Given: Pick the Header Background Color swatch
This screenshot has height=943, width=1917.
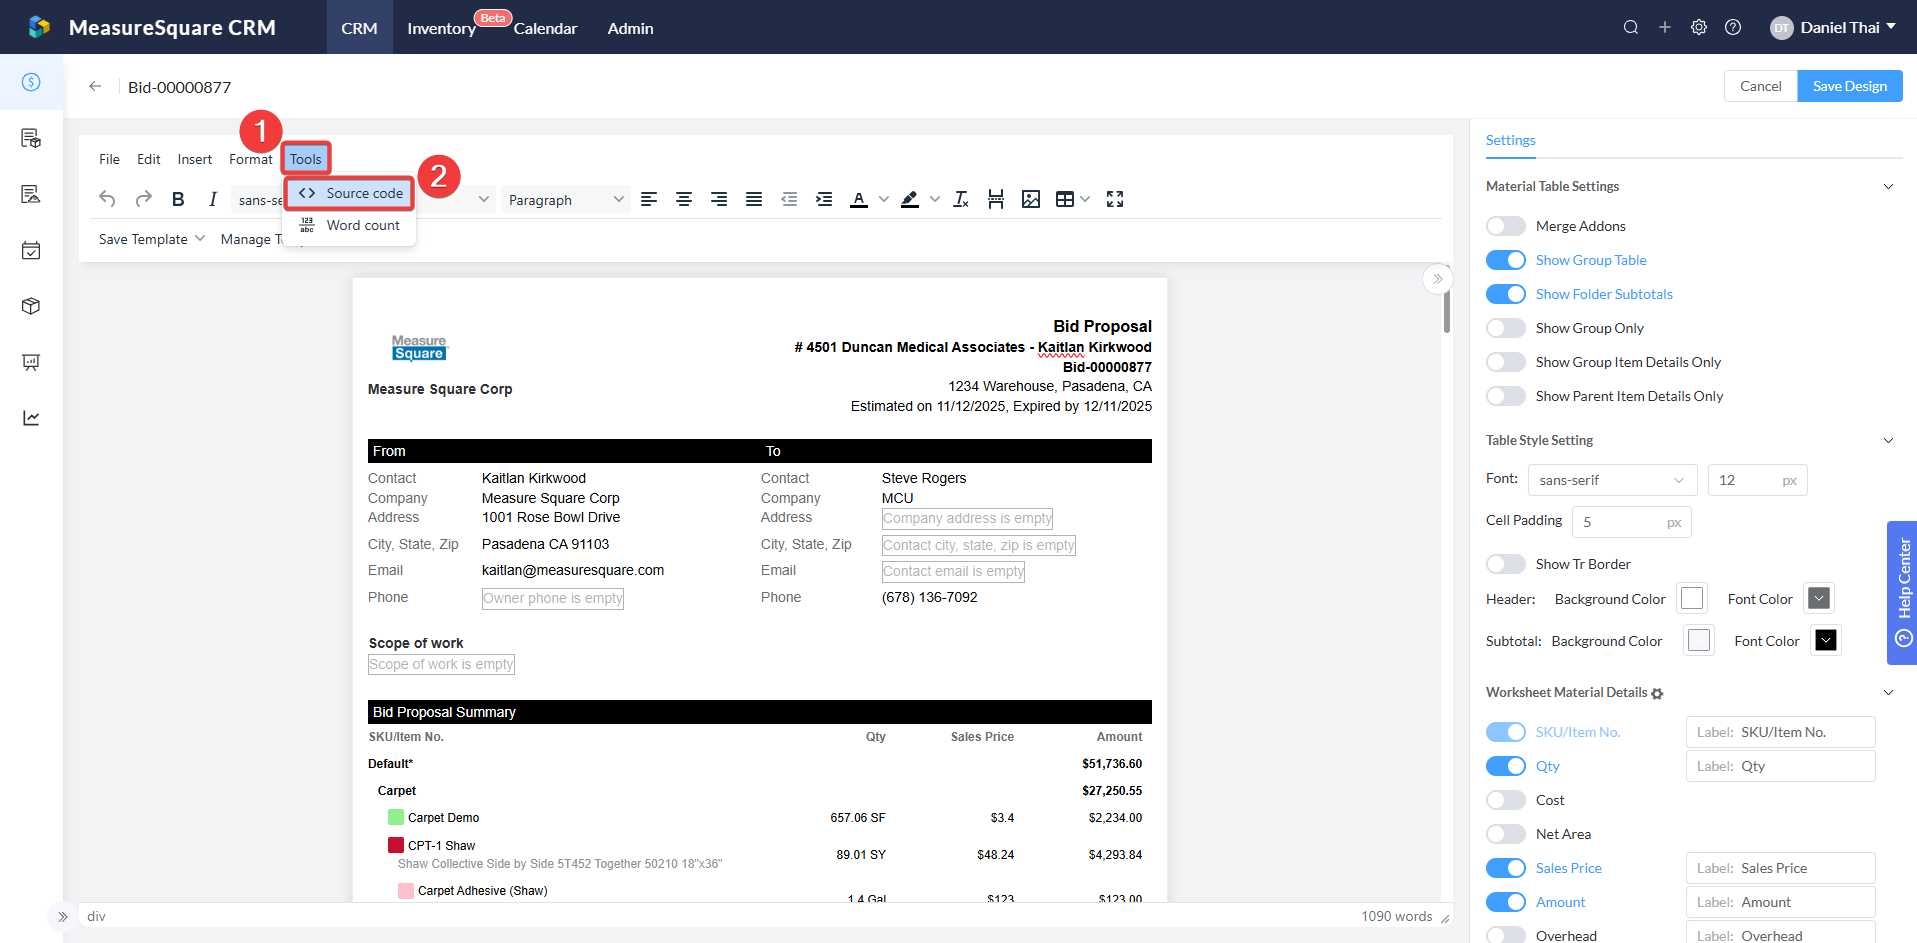Looking at the screenshot, I should pos(1692,598).
